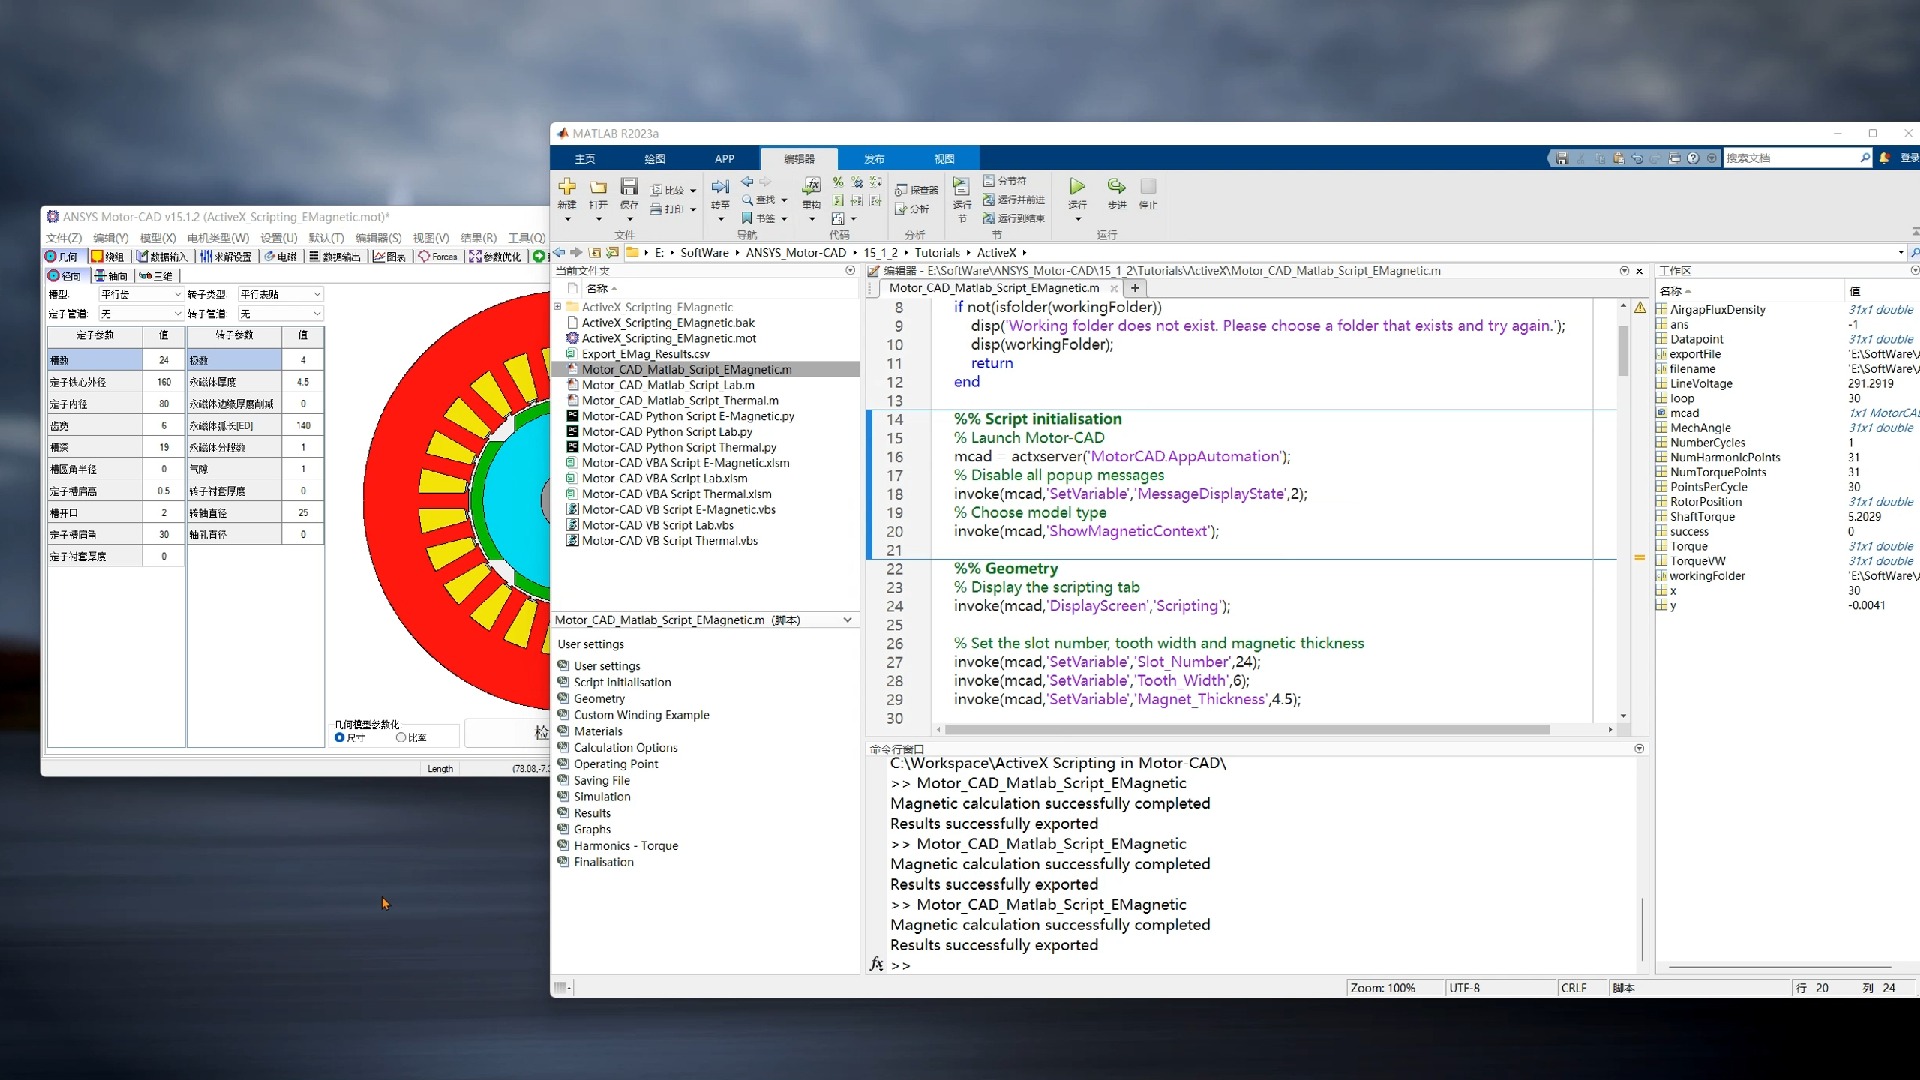Click the MATLAB Open (打开) folder icon

pyautogui.click(x=598, y=187)
